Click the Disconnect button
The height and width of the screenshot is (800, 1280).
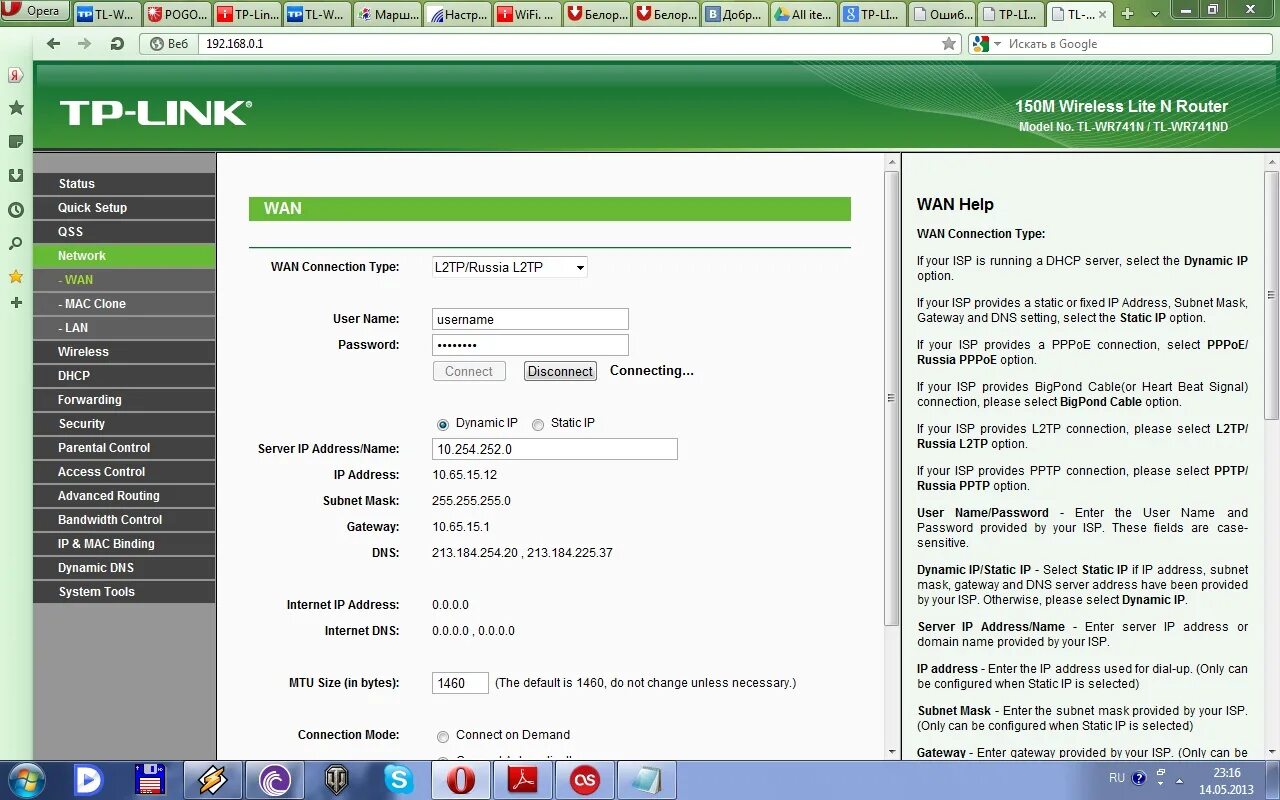(560, 371)
